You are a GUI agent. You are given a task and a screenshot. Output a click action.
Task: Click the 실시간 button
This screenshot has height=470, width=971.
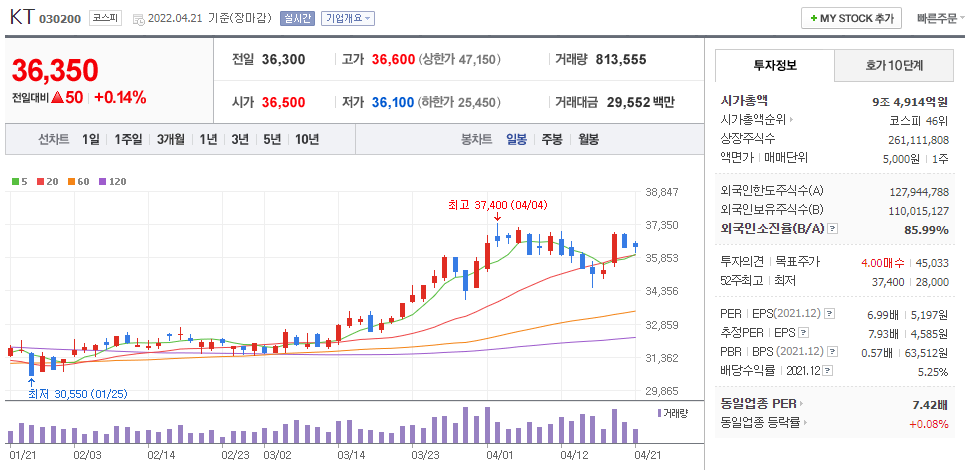pos(297,19)
